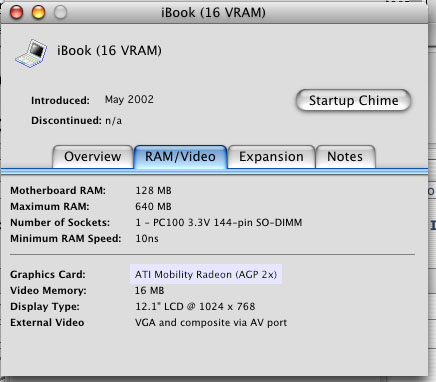Minimize window using yellow button
436x382 pixels.
(x=38, y=13)
